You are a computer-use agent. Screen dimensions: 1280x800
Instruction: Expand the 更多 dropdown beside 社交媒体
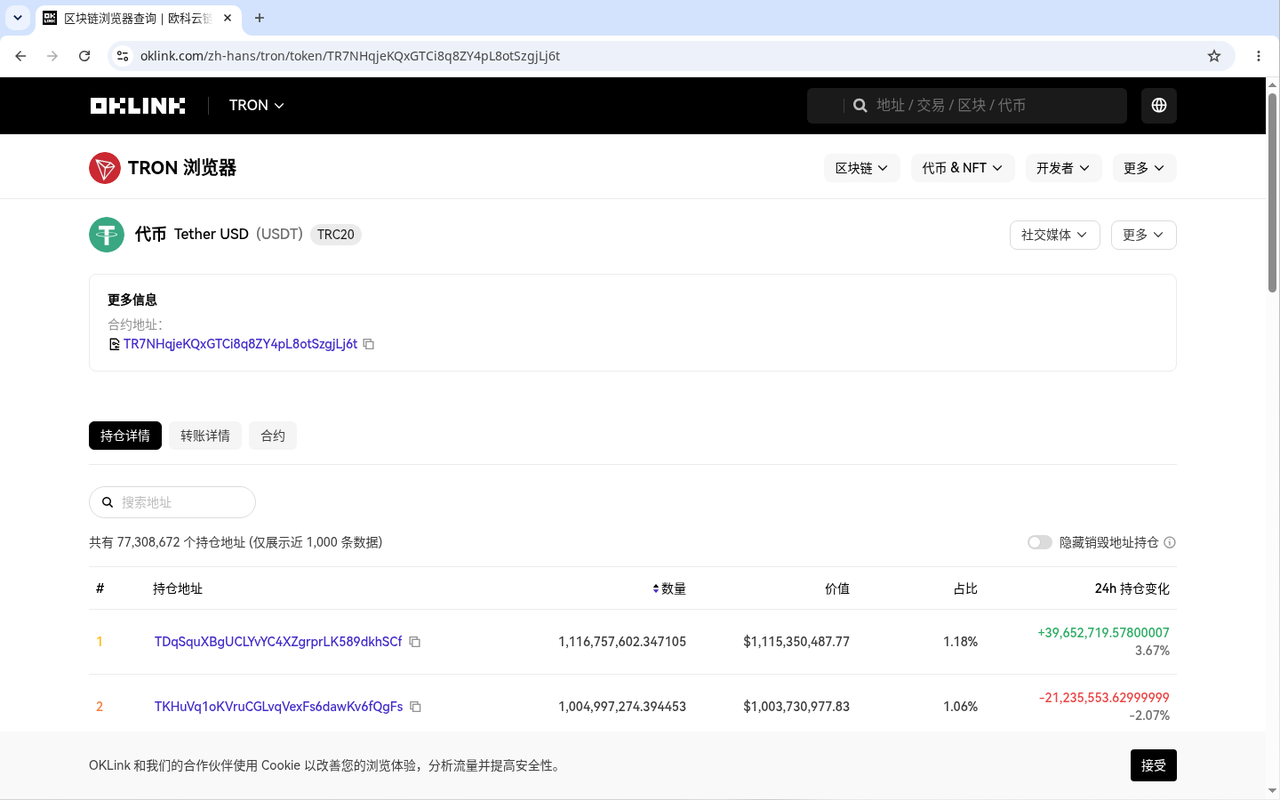click(x=1144, y=235)
